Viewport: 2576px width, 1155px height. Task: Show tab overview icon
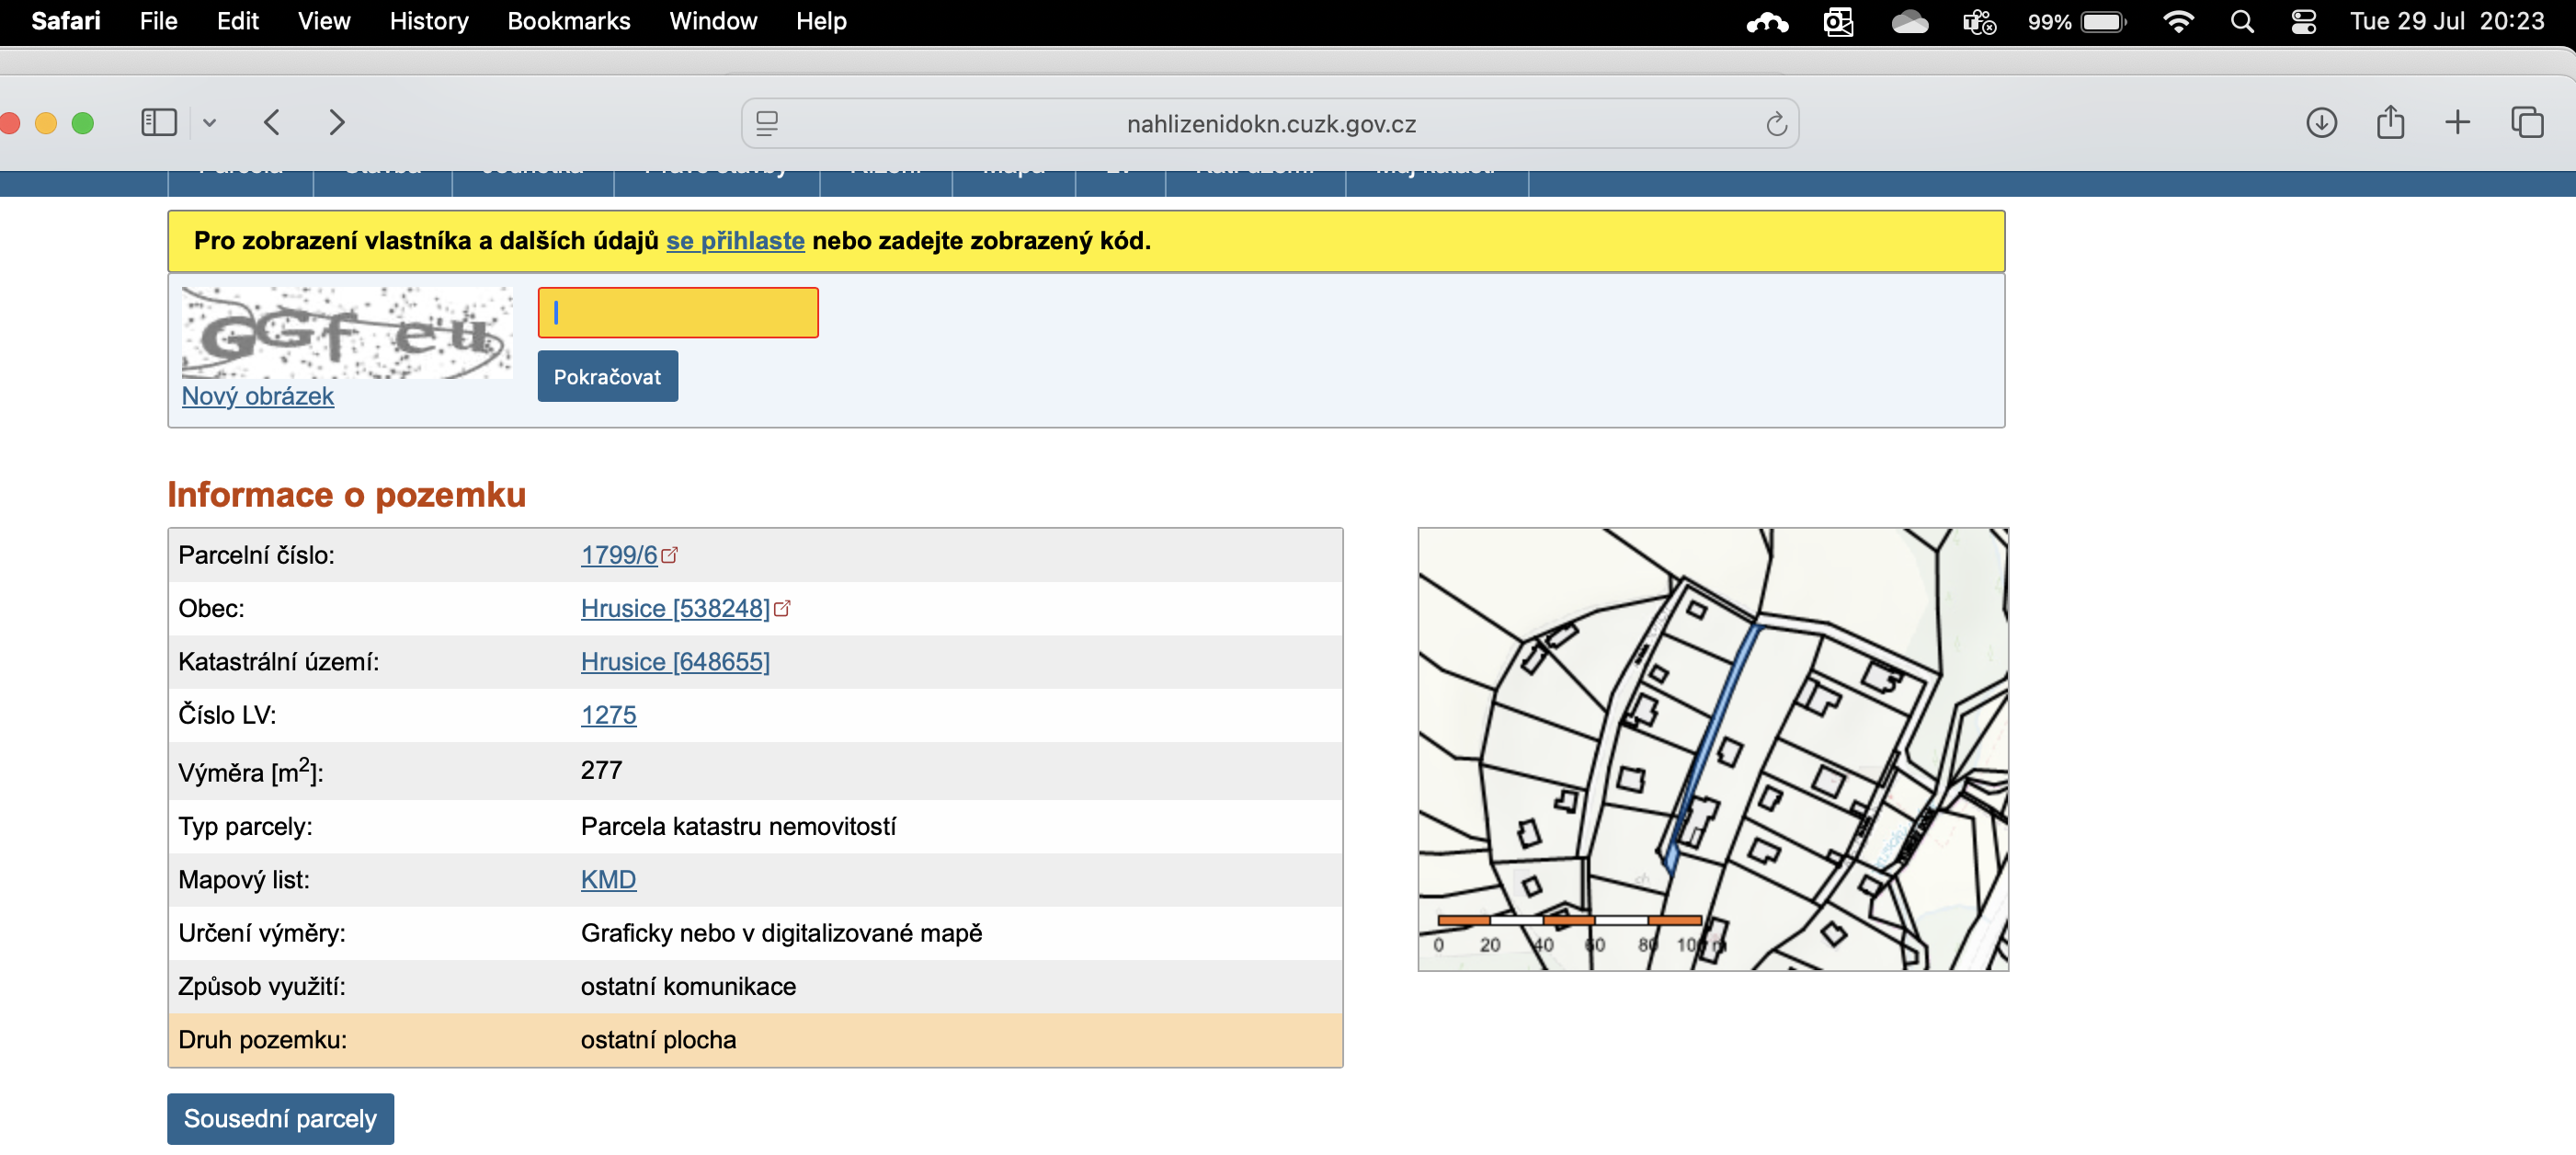[2527, 123]
